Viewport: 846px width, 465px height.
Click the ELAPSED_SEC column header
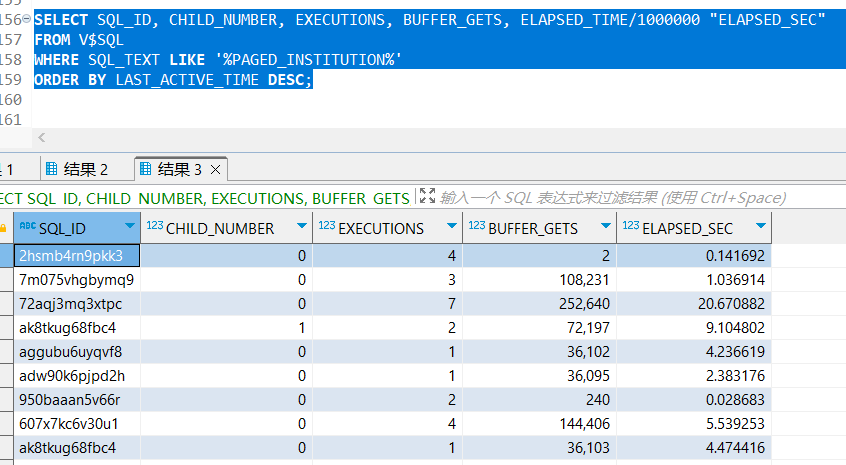tap(694, 228)
